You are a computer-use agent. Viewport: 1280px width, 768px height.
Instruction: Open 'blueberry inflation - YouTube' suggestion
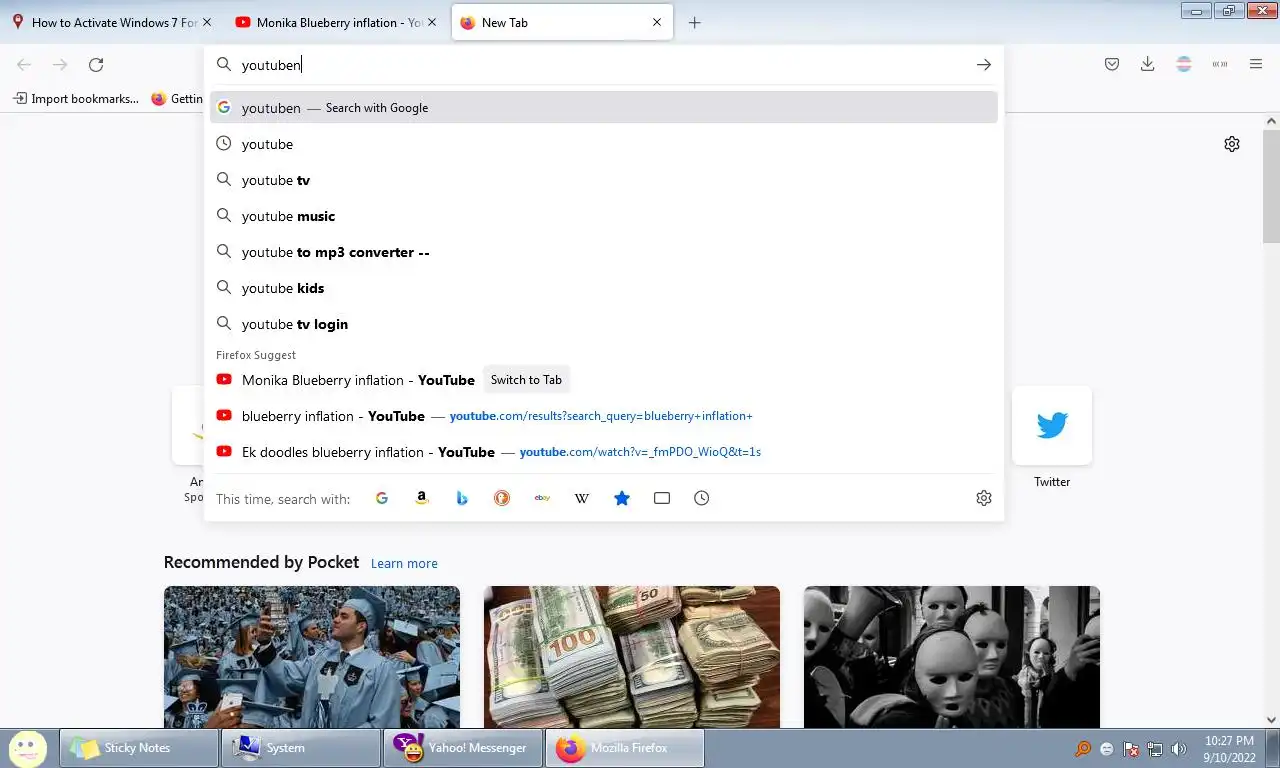[604, 416]
